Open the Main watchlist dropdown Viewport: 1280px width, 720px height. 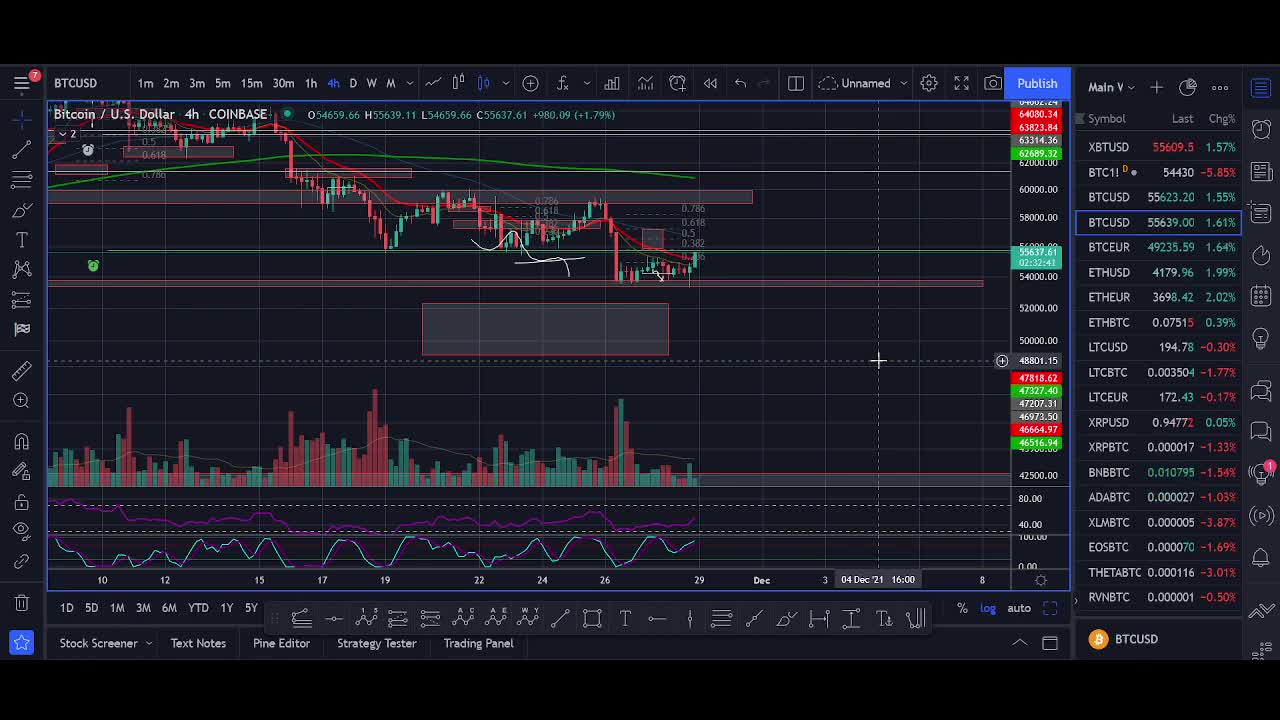point(1110,87)
